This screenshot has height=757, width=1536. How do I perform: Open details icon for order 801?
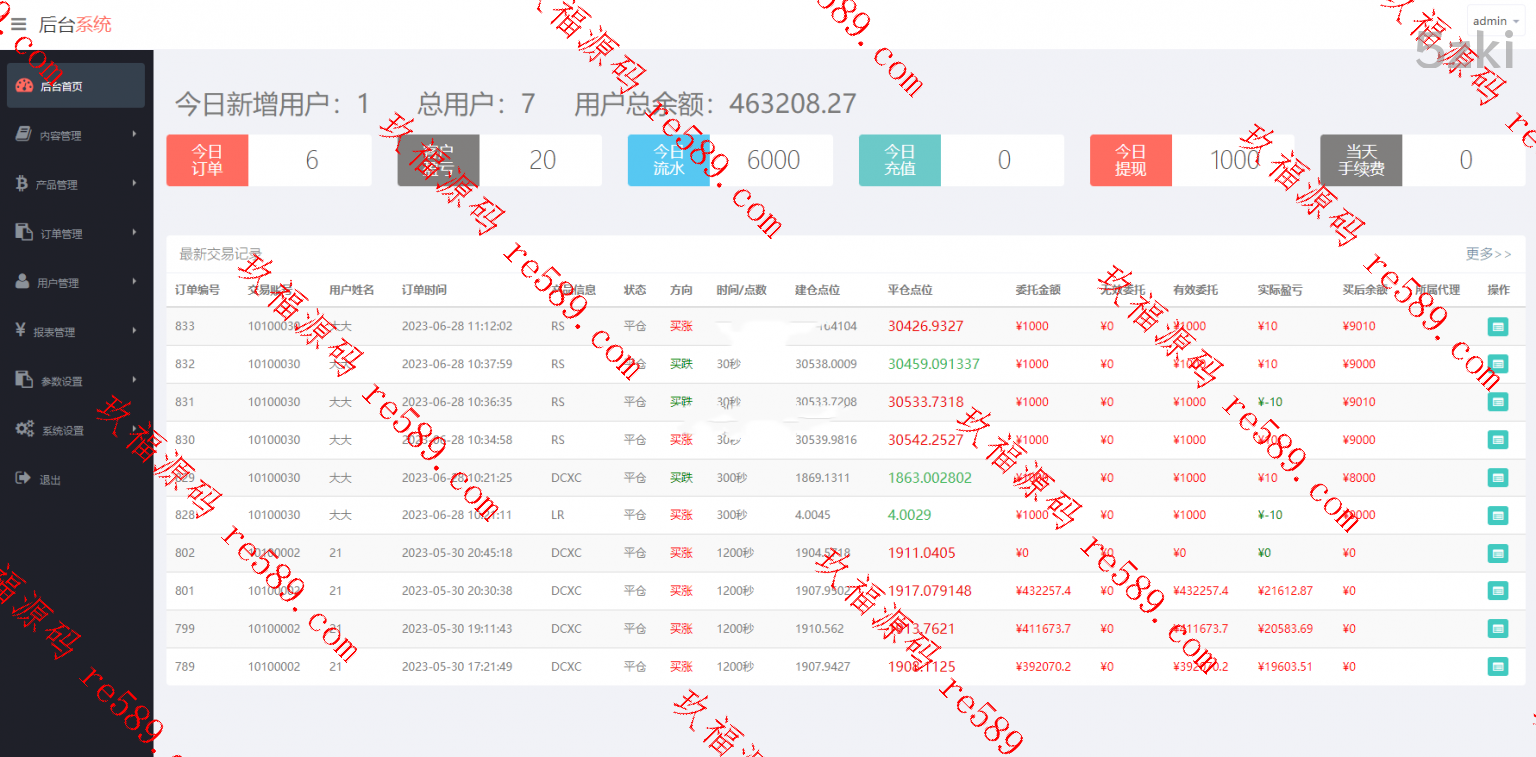coord(1497,591)
